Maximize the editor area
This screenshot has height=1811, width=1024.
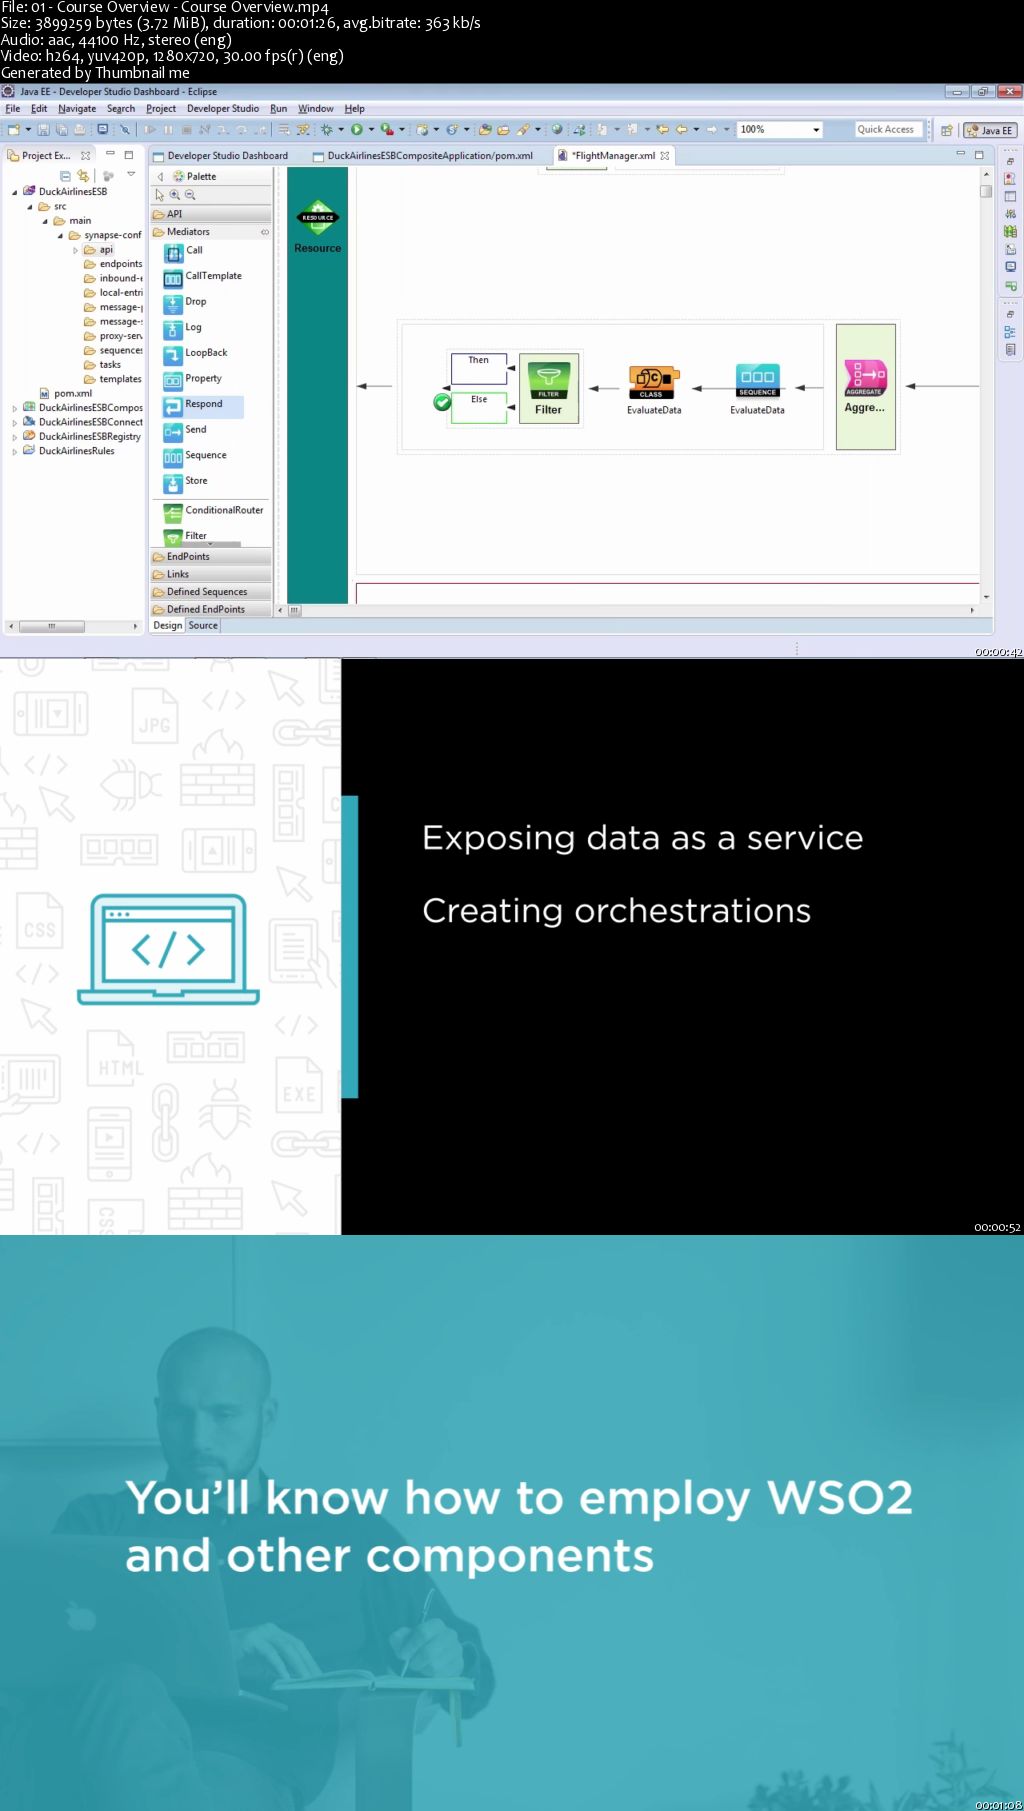pyautogui.click(x=979, y=155)
